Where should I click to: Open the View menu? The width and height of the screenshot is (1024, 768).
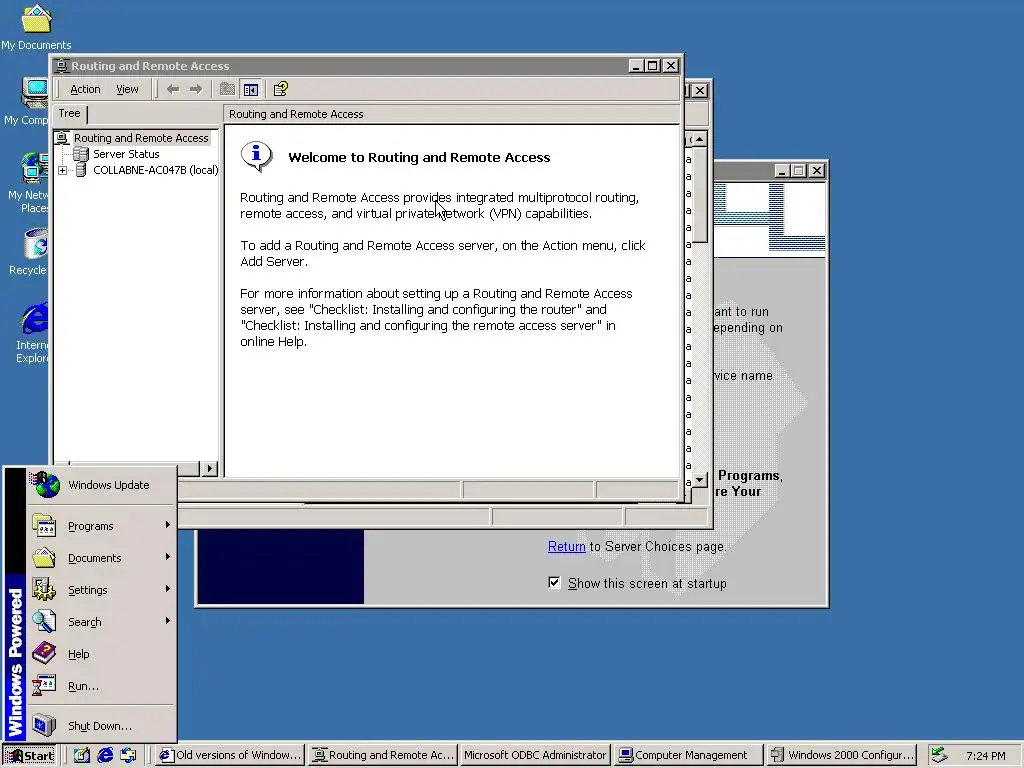(127, 89)
